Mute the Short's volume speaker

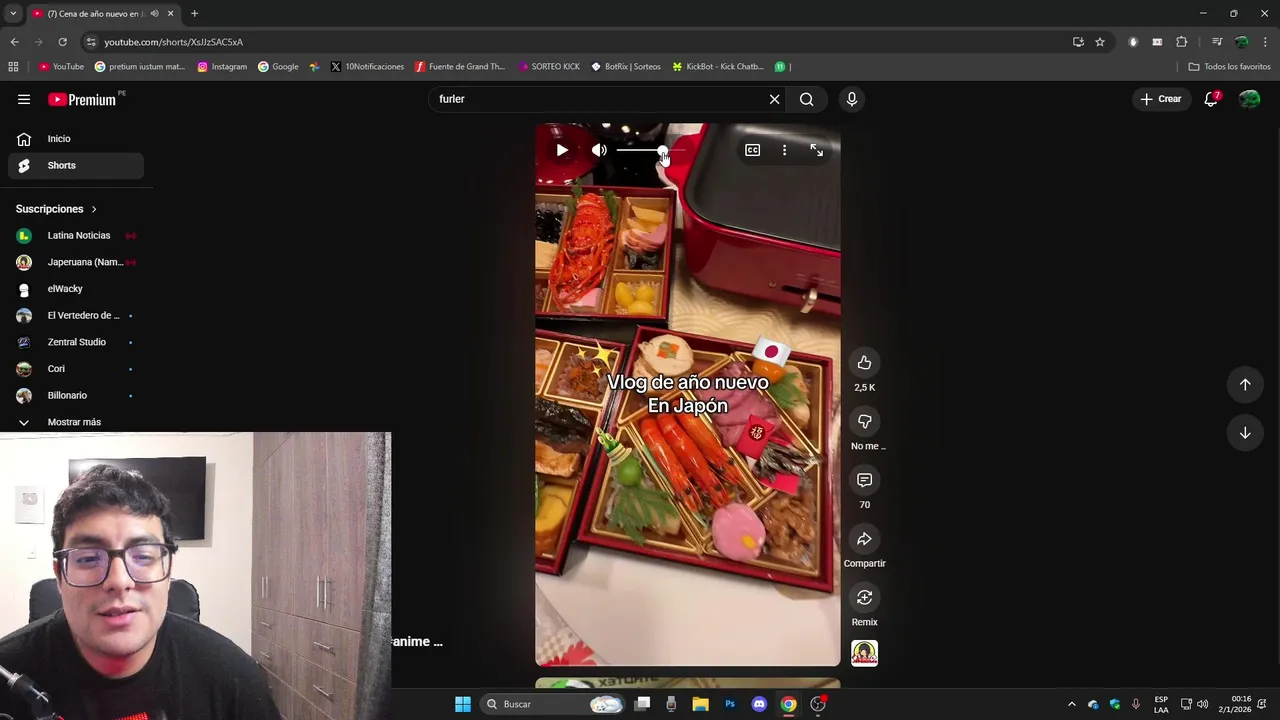click(599, 150)
